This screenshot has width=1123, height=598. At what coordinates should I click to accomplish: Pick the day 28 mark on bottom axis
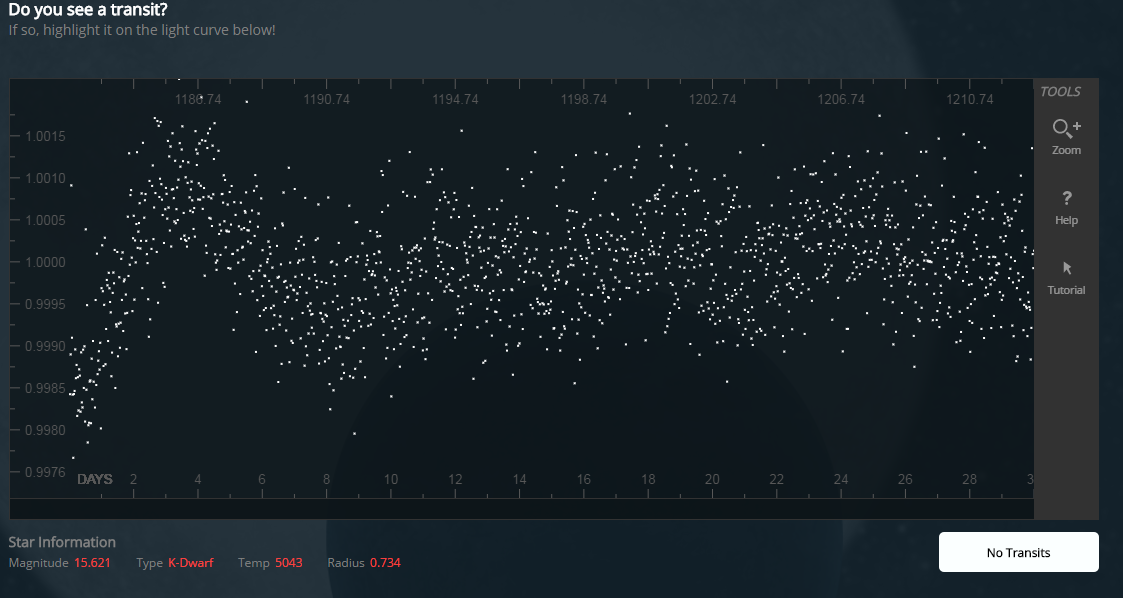[969, 480]
